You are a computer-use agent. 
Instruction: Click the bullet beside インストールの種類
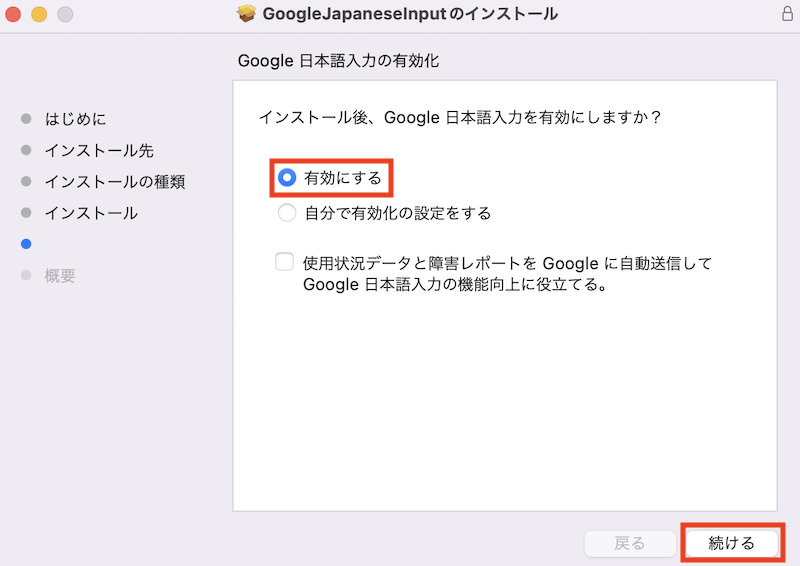26,181
